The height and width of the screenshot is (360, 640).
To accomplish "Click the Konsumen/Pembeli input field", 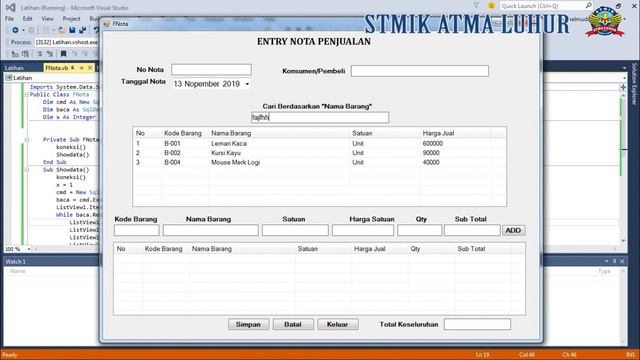I will (420, 71).
